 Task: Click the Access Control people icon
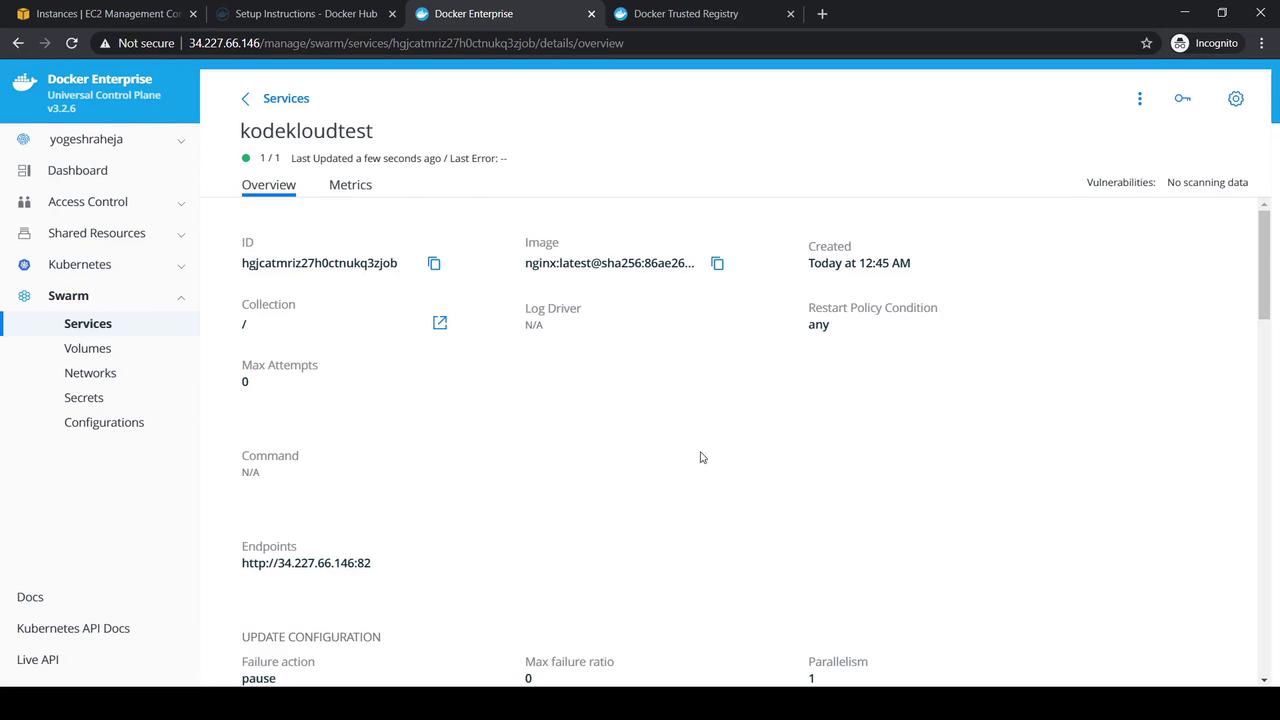point(24,202)
